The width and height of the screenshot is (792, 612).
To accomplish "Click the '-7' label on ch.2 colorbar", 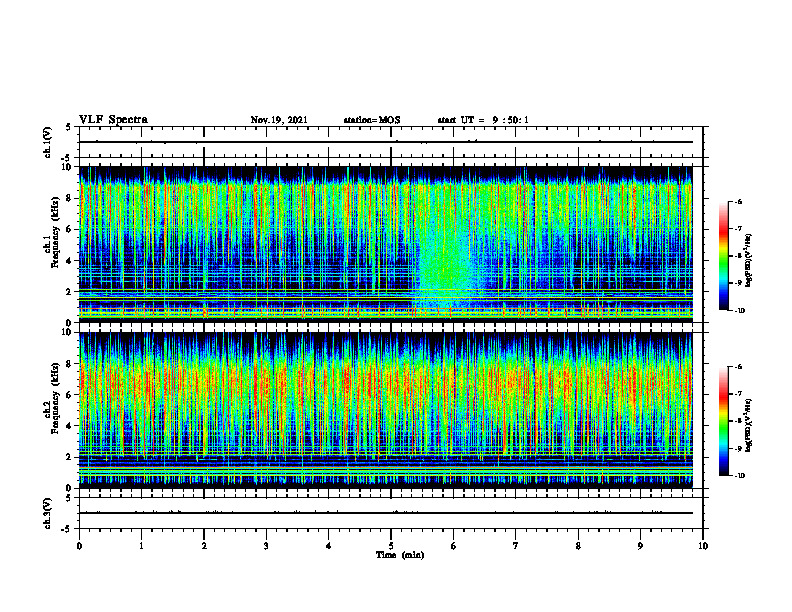I will (x=738, y=394).
